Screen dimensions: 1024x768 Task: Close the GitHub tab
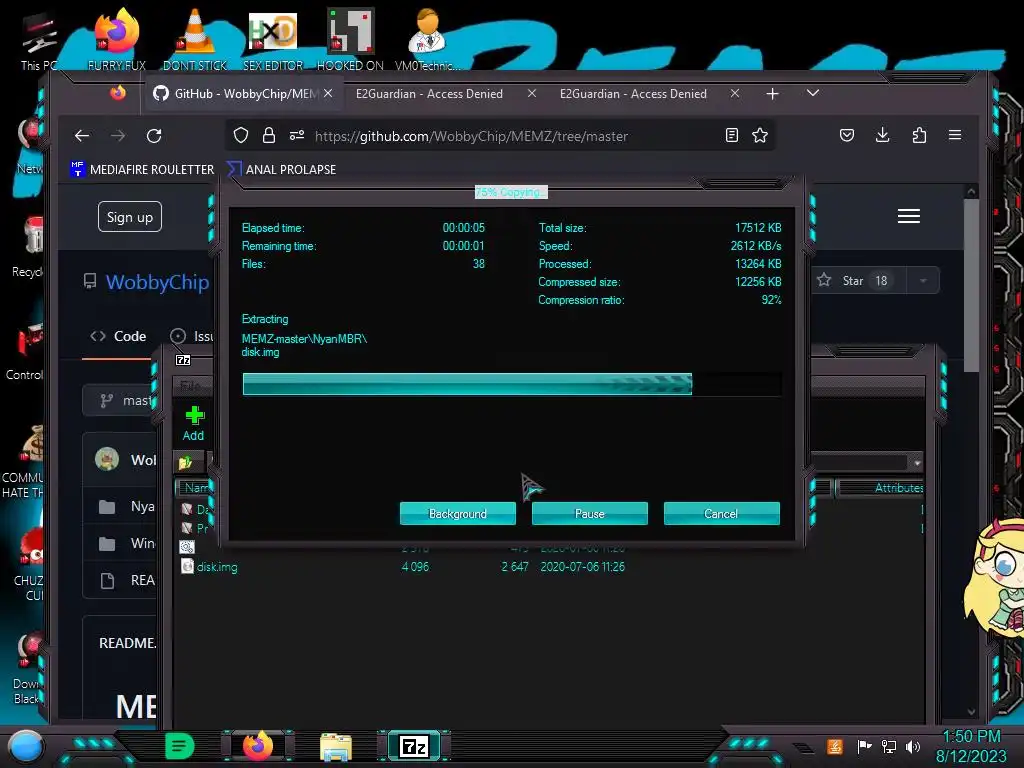pos(328,93)
